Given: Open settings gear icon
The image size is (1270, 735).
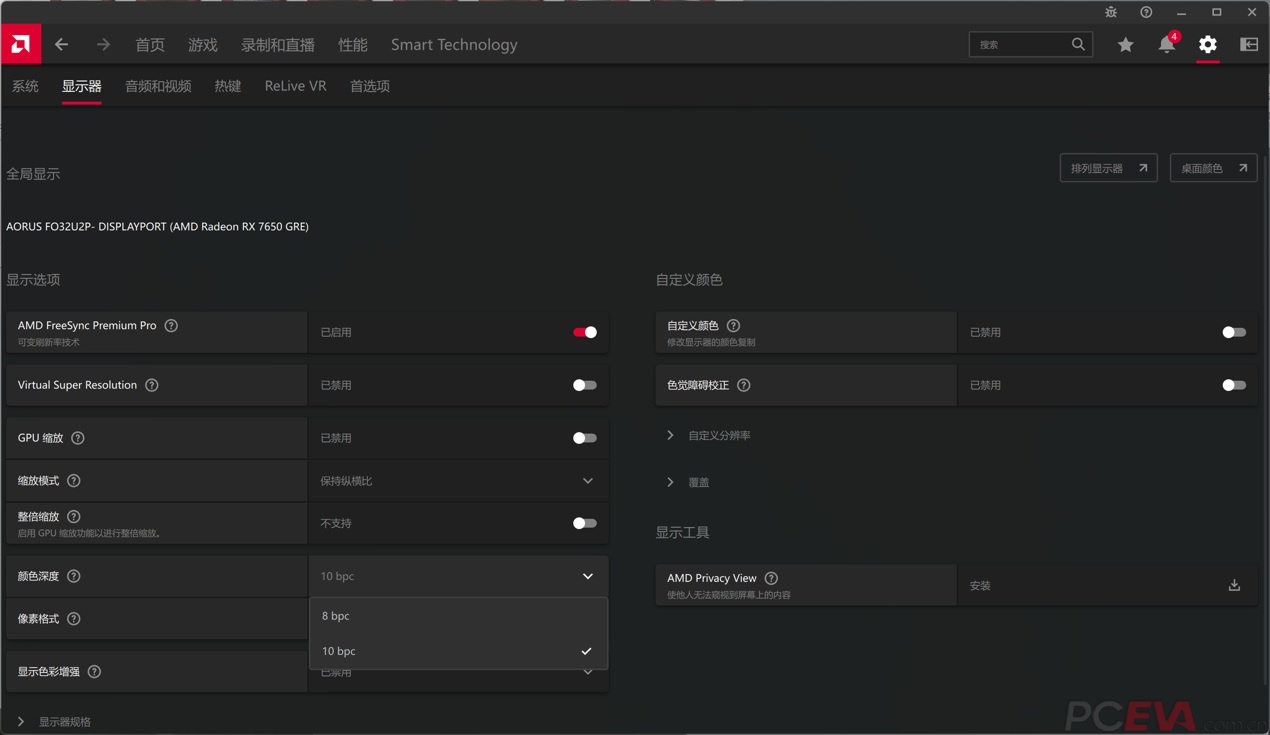Looking at the screenshot, I should 1208,44.
